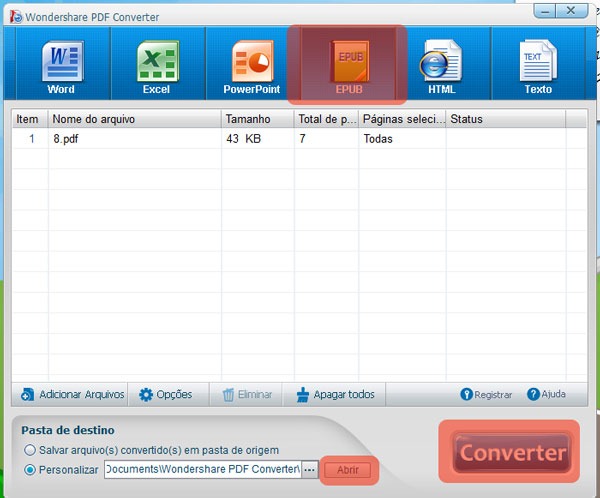This screenshot has width=600, height=498.
Task: Click the Tamanho column header
Action: pos(258,119)
